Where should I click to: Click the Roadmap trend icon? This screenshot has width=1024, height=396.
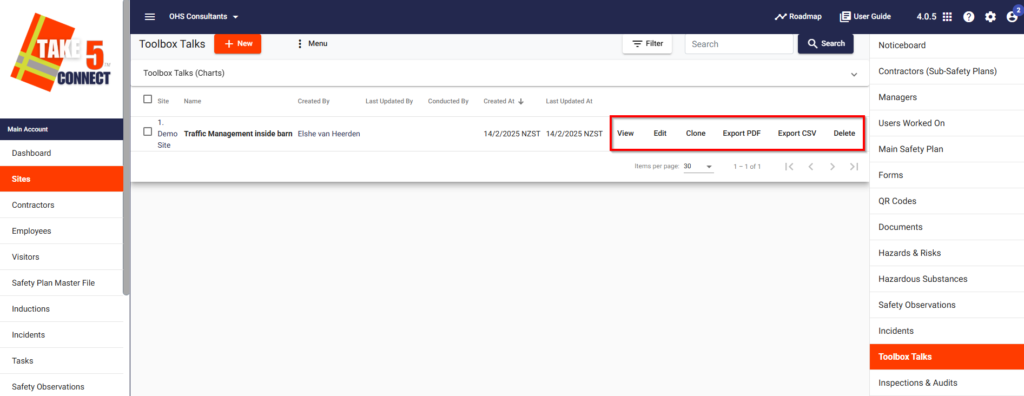(x=780, y=17)
